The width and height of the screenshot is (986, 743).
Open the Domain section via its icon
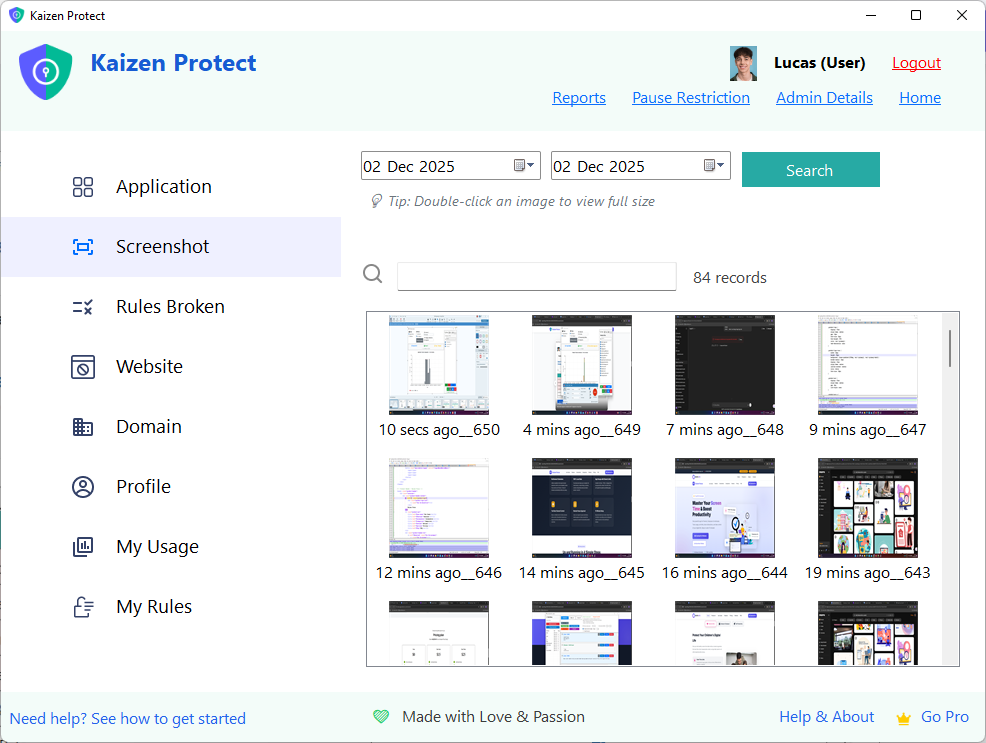pyautogui.click(x=82, y=426)
